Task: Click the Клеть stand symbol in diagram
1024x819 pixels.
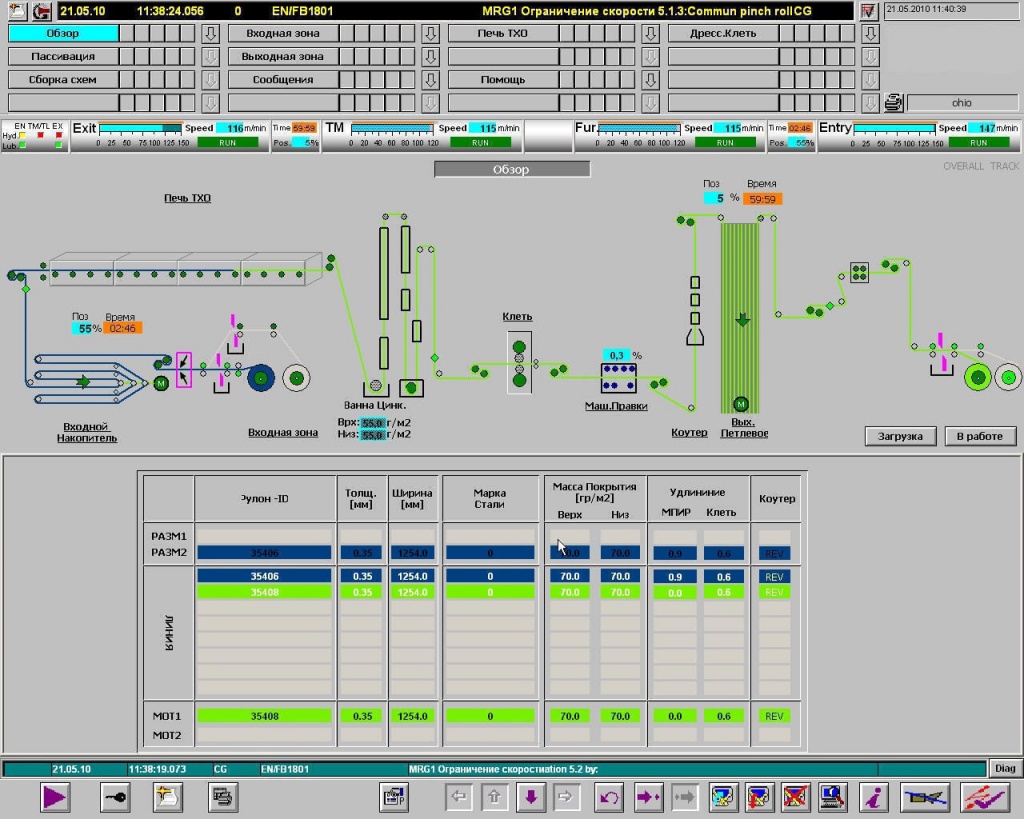Action: tap(519, 363)
